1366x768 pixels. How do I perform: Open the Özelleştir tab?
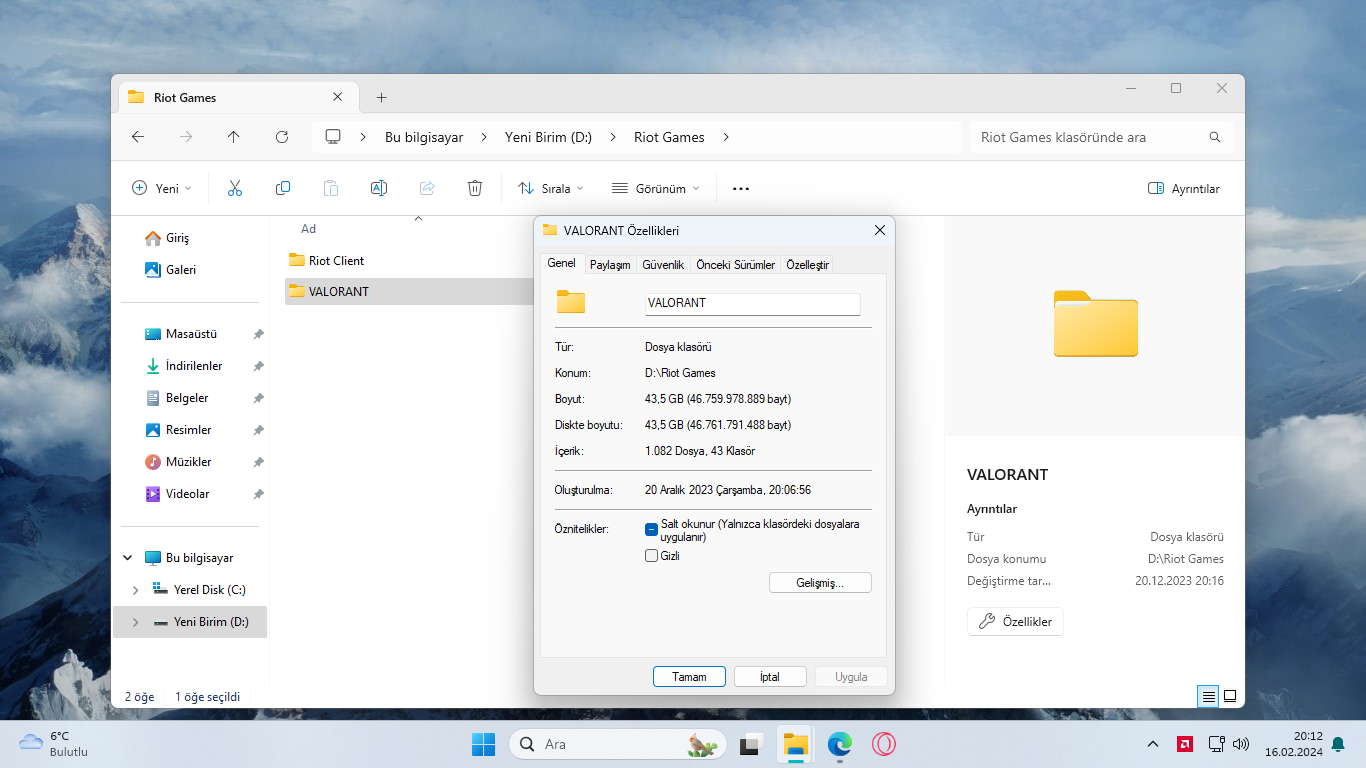point(807,265)
